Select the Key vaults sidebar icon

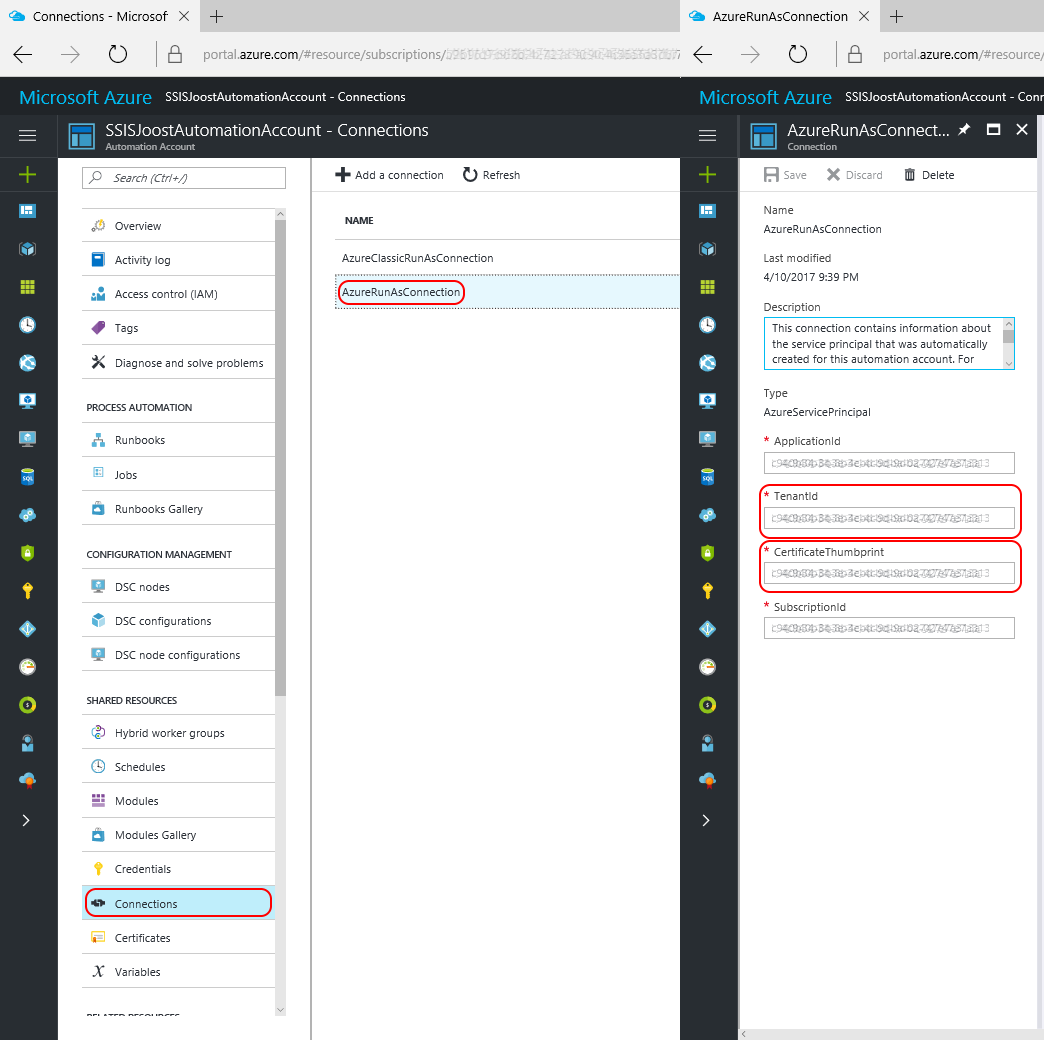(x=27, y=590)
